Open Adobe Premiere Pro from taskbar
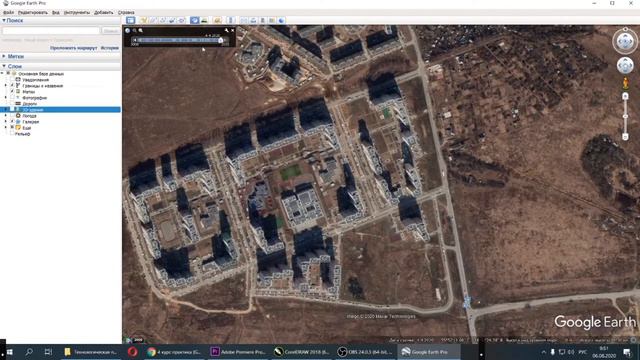 point(238,352)
